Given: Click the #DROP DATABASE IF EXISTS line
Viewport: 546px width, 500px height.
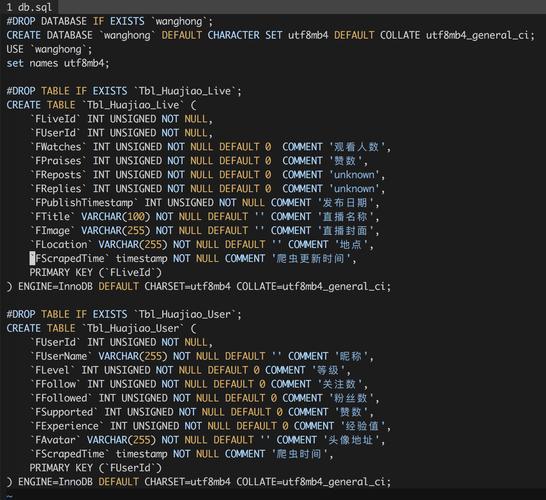Looking at the screenshot, I should pos(110,21).
